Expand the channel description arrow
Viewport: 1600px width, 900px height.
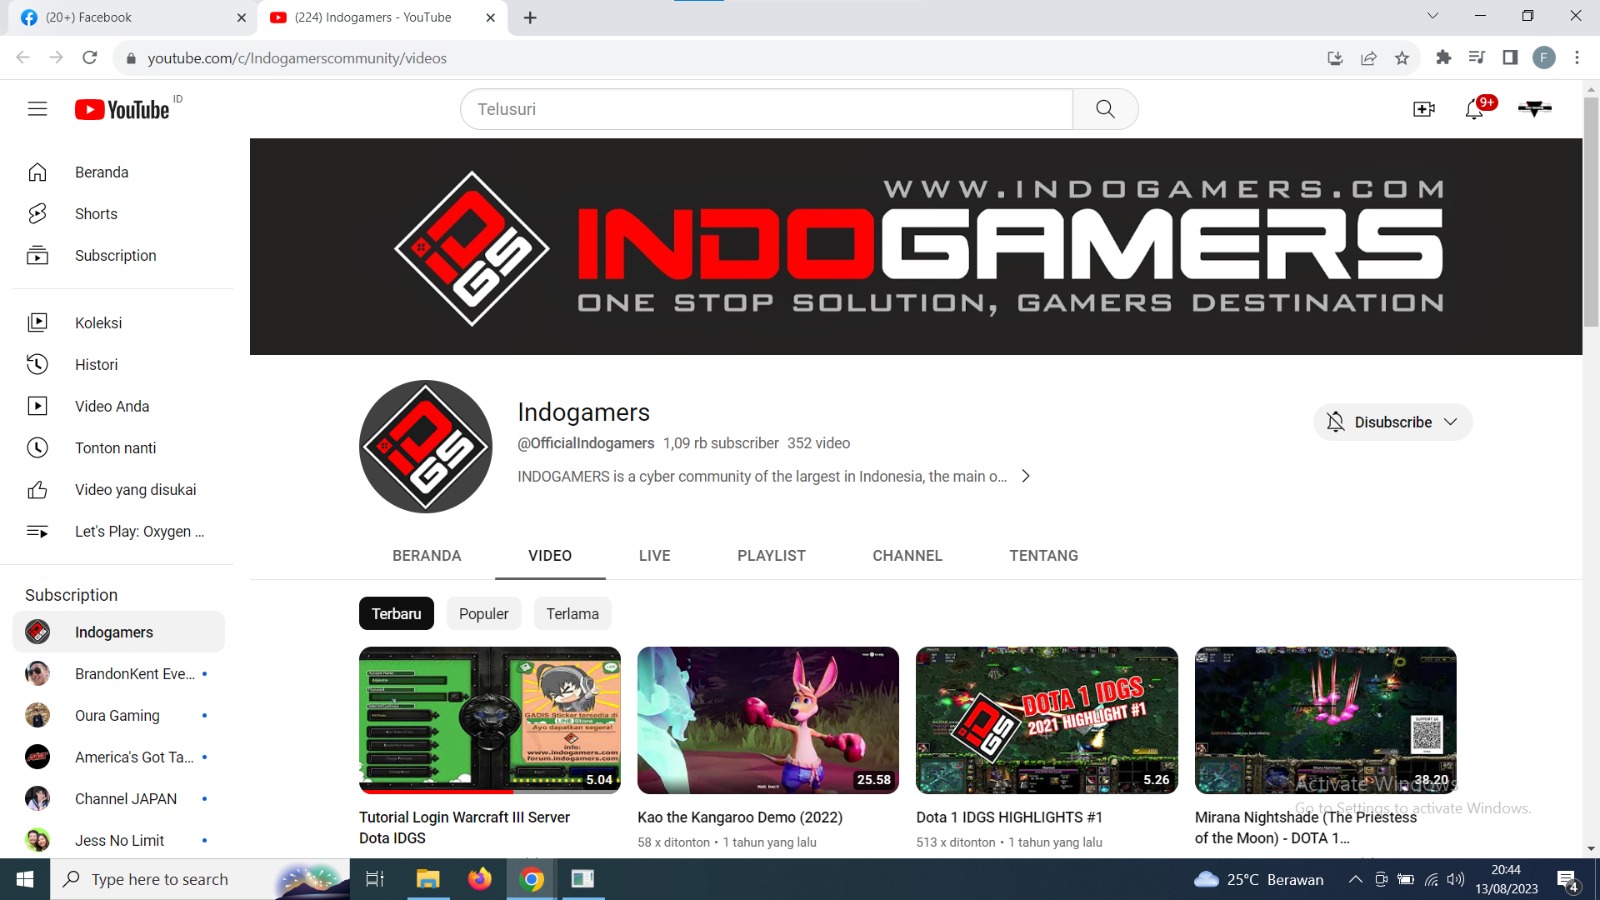pos(1025,476)
